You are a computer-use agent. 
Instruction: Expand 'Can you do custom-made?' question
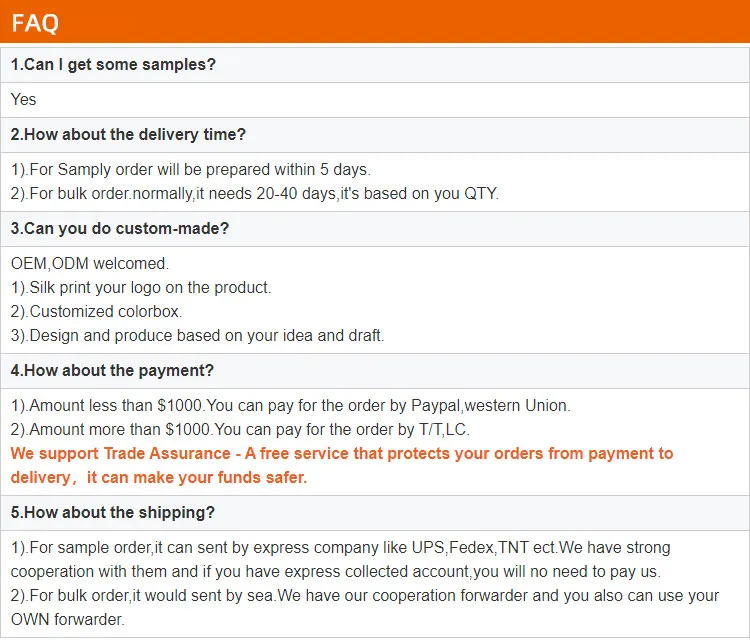click(x=120, y=229)
